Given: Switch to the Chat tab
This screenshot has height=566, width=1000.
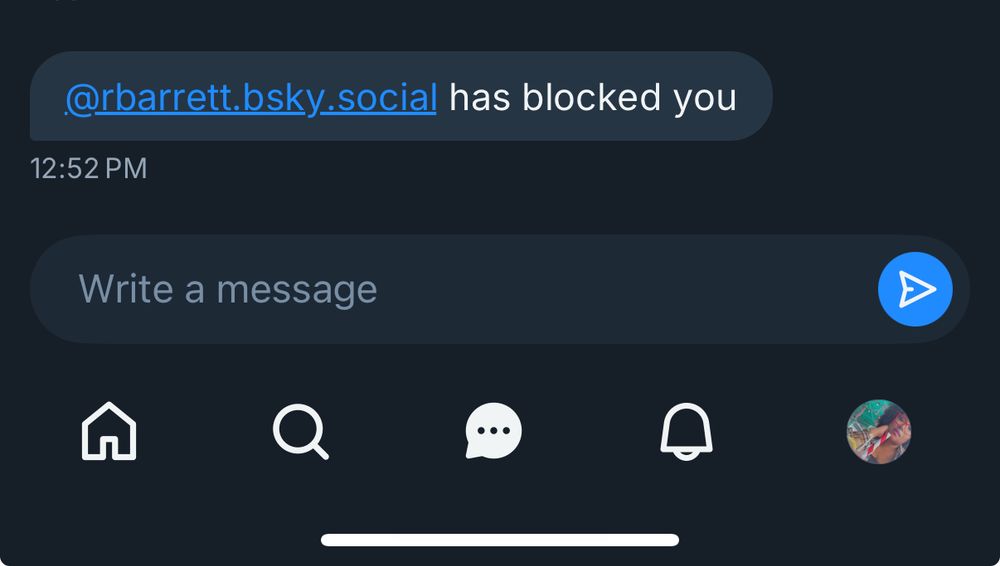Looking at the screenshot, I should point(494,431).
